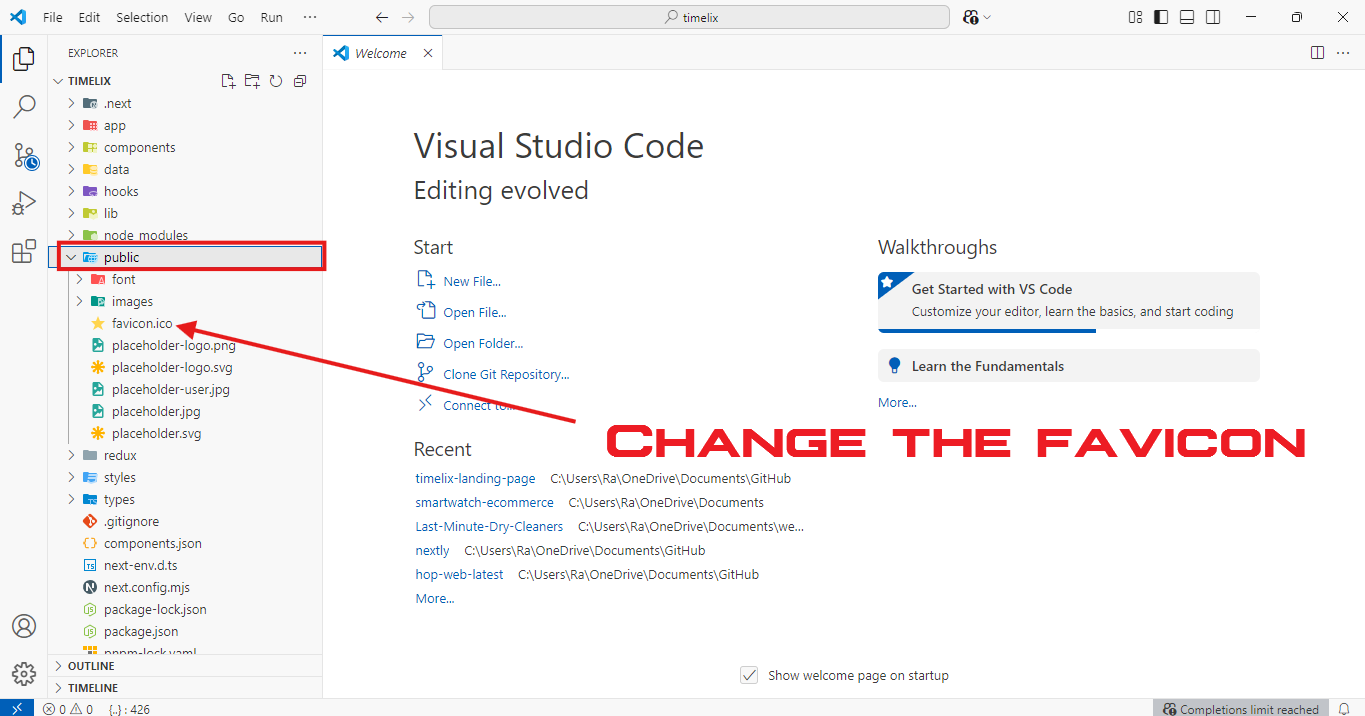Close the Welcome tab

click(428, 53)
